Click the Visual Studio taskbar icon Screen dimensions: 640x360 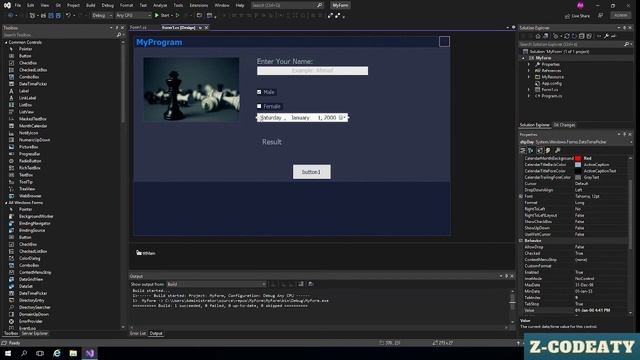[90, 353]
